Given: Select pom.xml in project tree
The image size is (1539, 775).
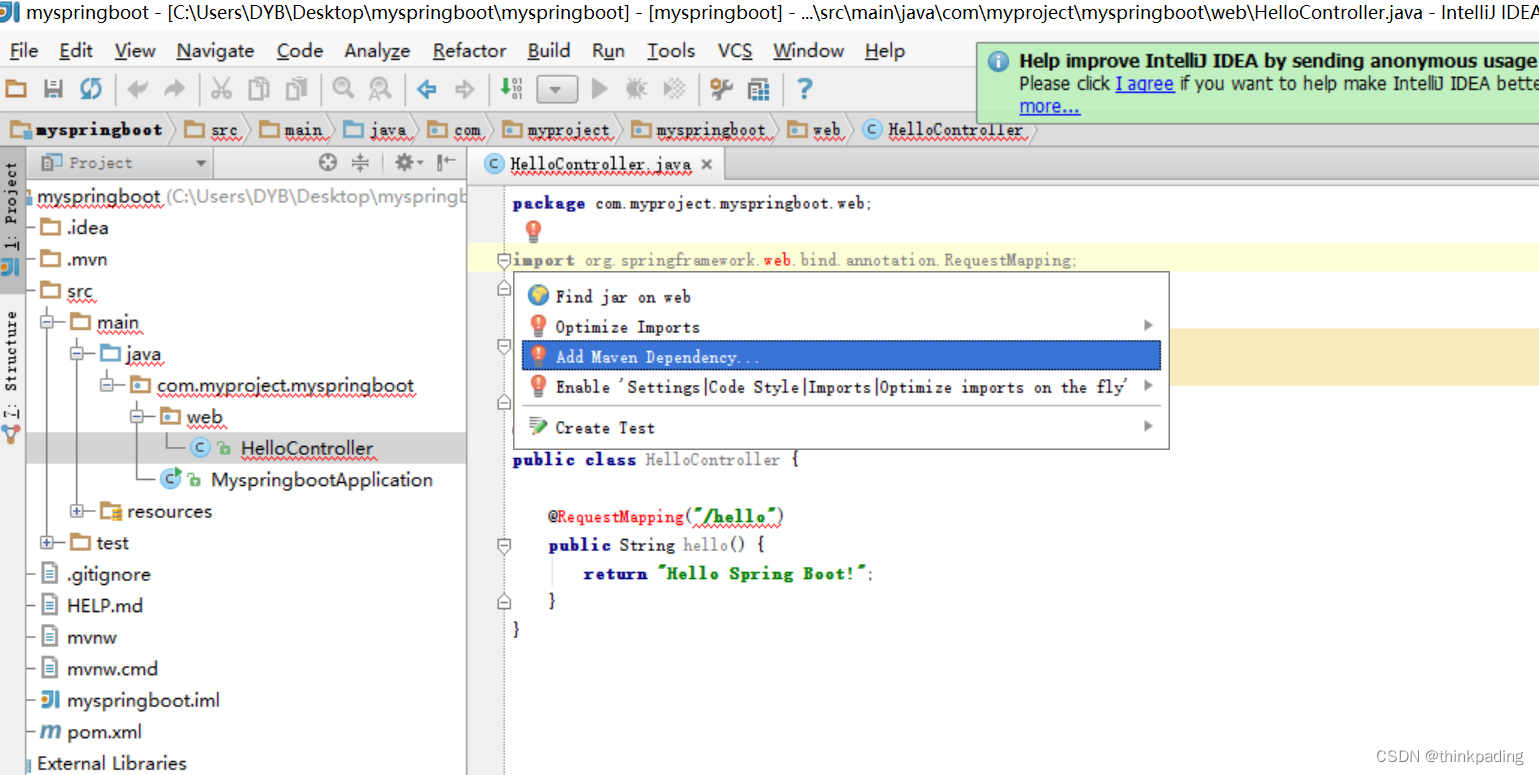Looking at the screenshot, I should pyautogui.click(x=104, y=732).
